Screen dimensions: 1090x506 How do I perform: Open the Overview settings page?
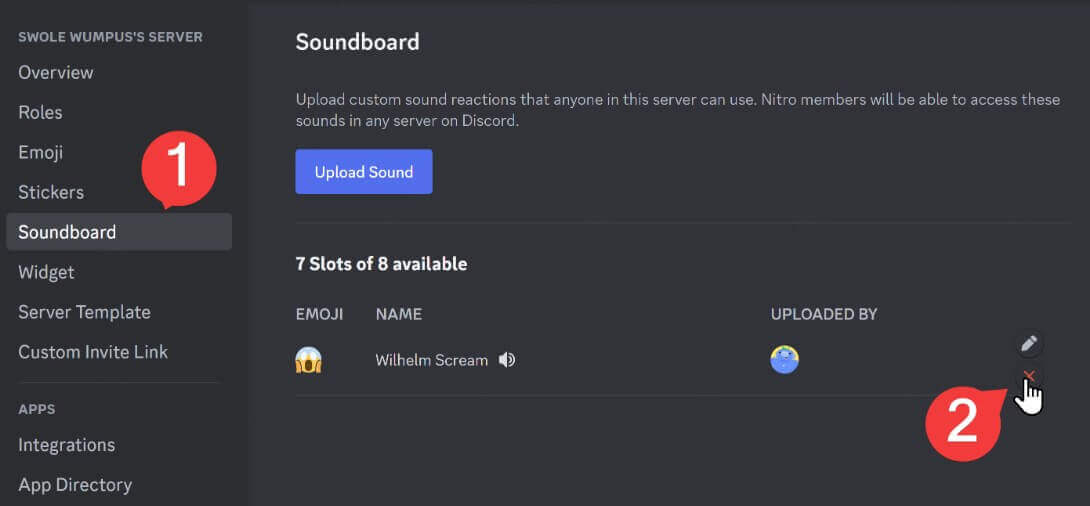56,72
